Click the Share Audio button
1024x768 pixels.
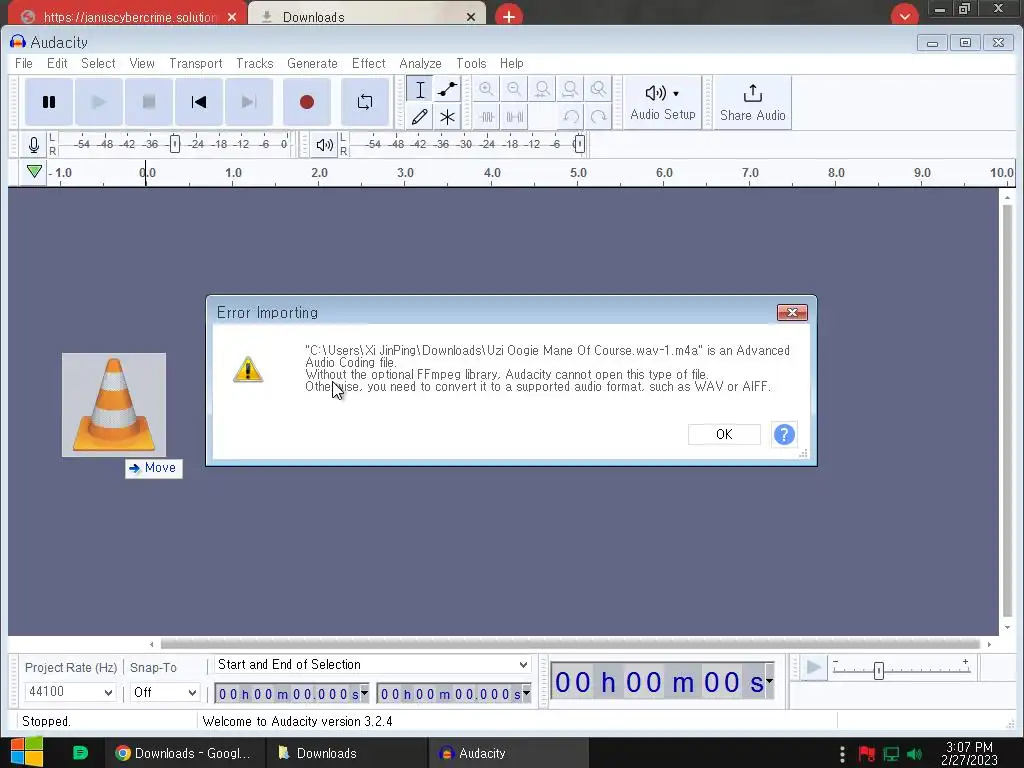coord(752,103)
